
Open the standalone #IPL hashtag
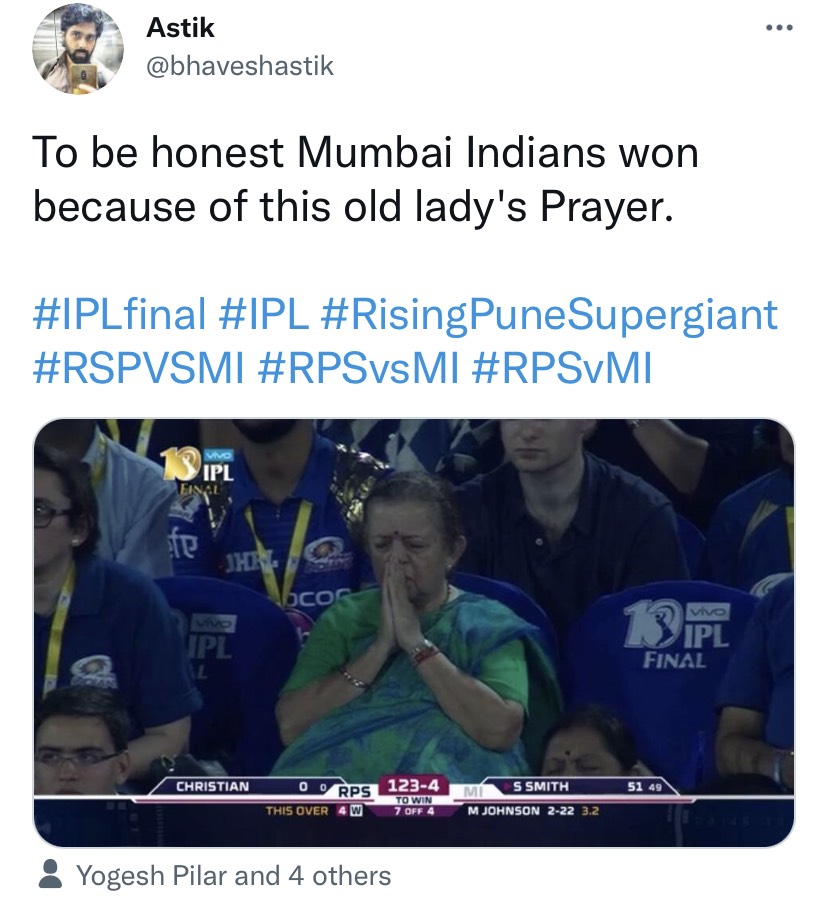point(264,315)
